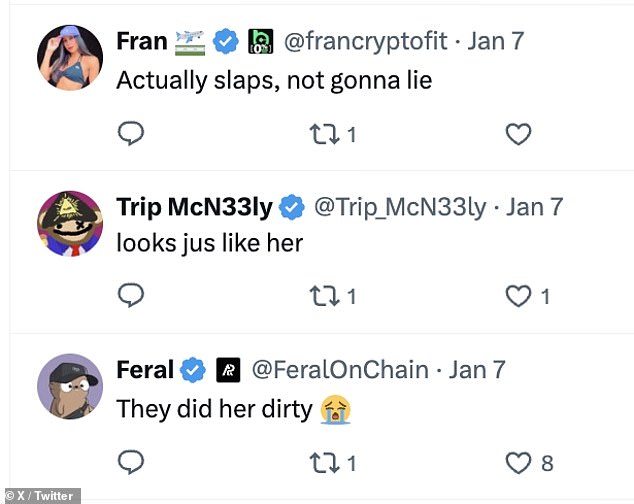
Task: Like Feral's tweet with 8 likes
Action: pos(518,462)
